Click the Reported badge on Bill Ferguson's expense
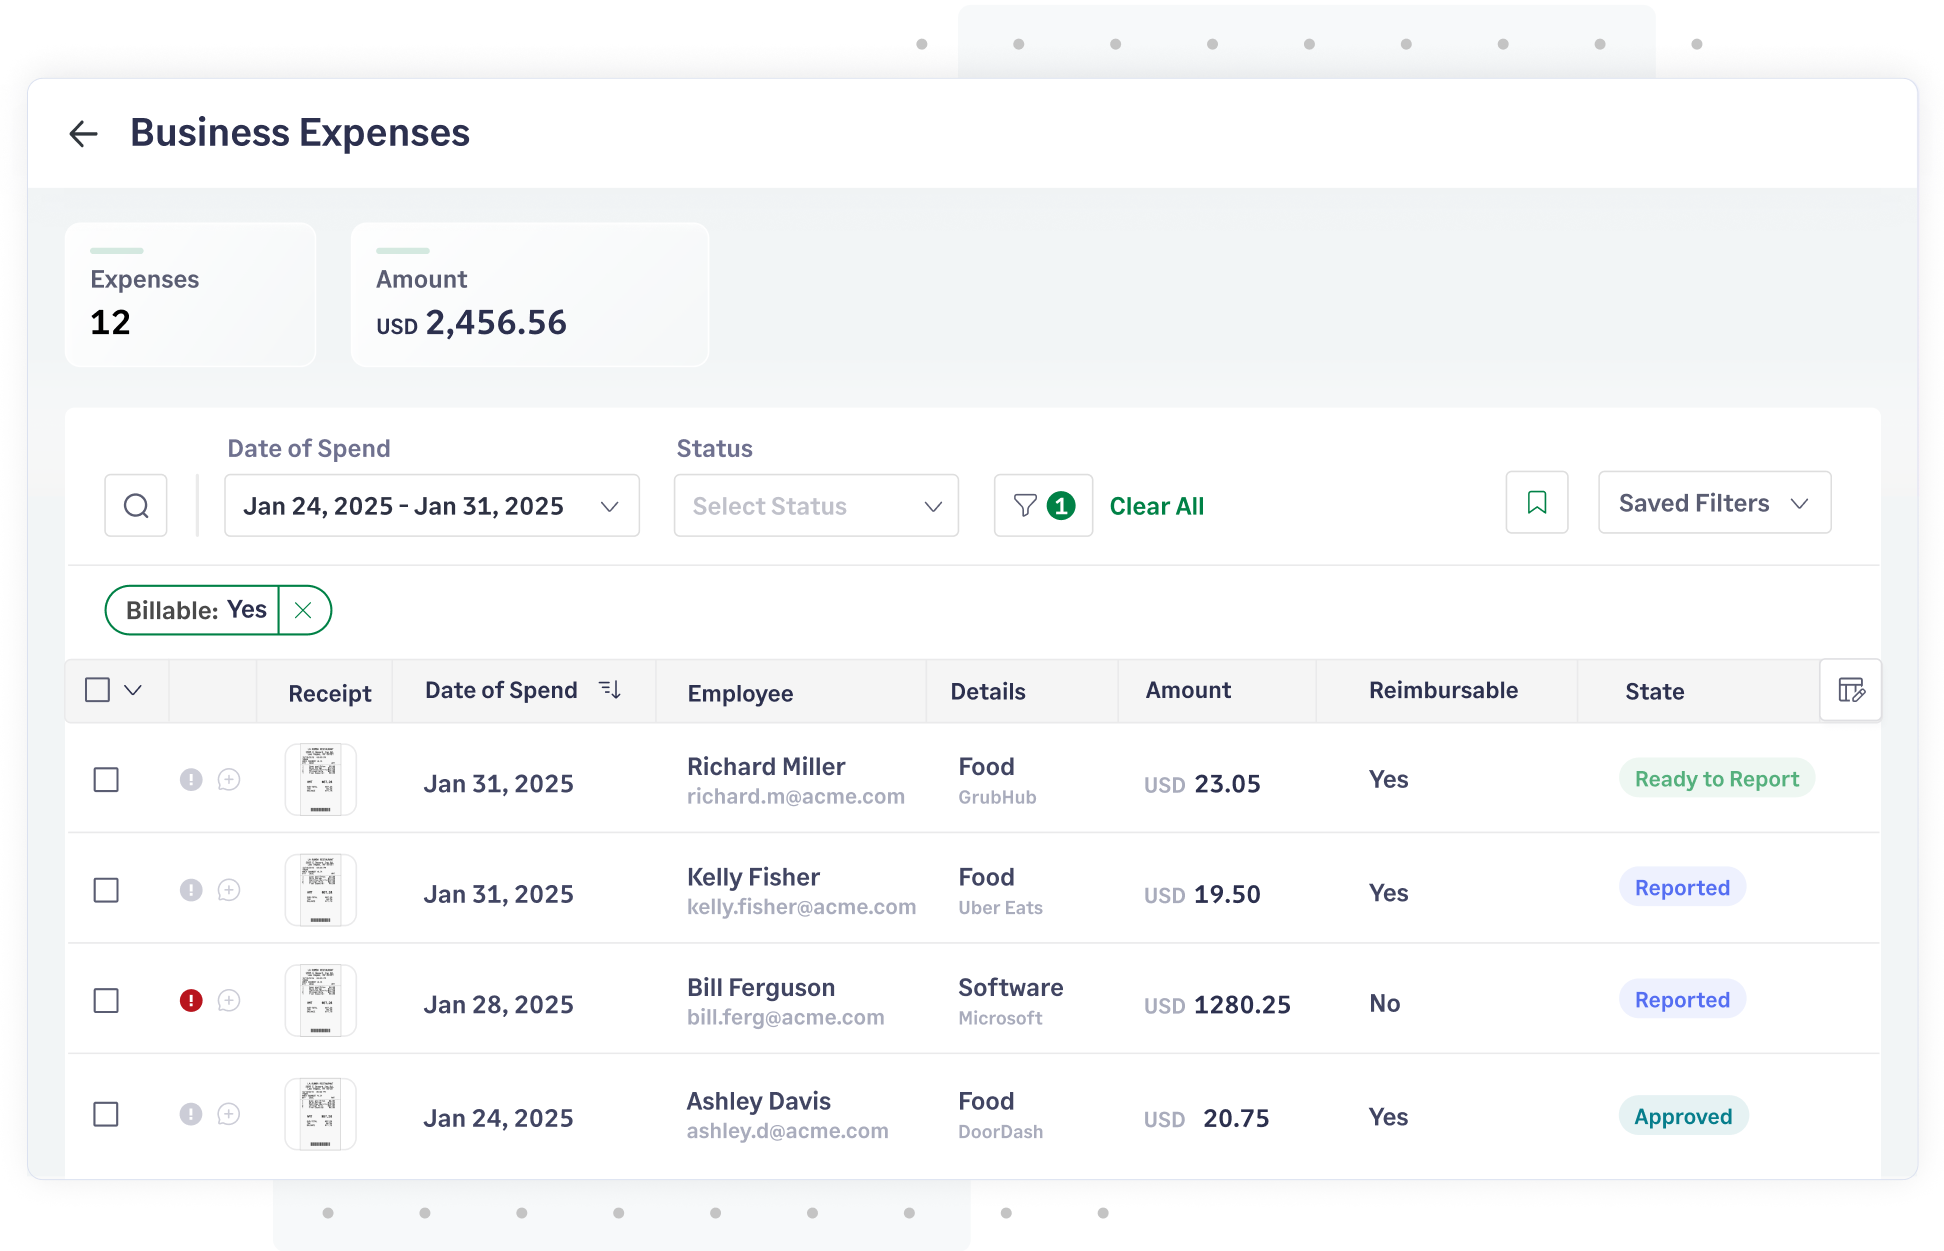 coord(1681,999)
